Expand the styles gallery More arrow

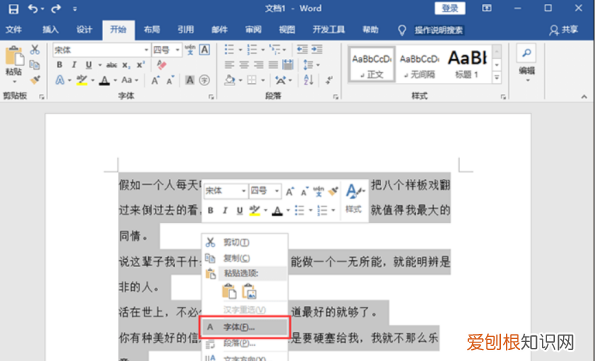[497, 78]
